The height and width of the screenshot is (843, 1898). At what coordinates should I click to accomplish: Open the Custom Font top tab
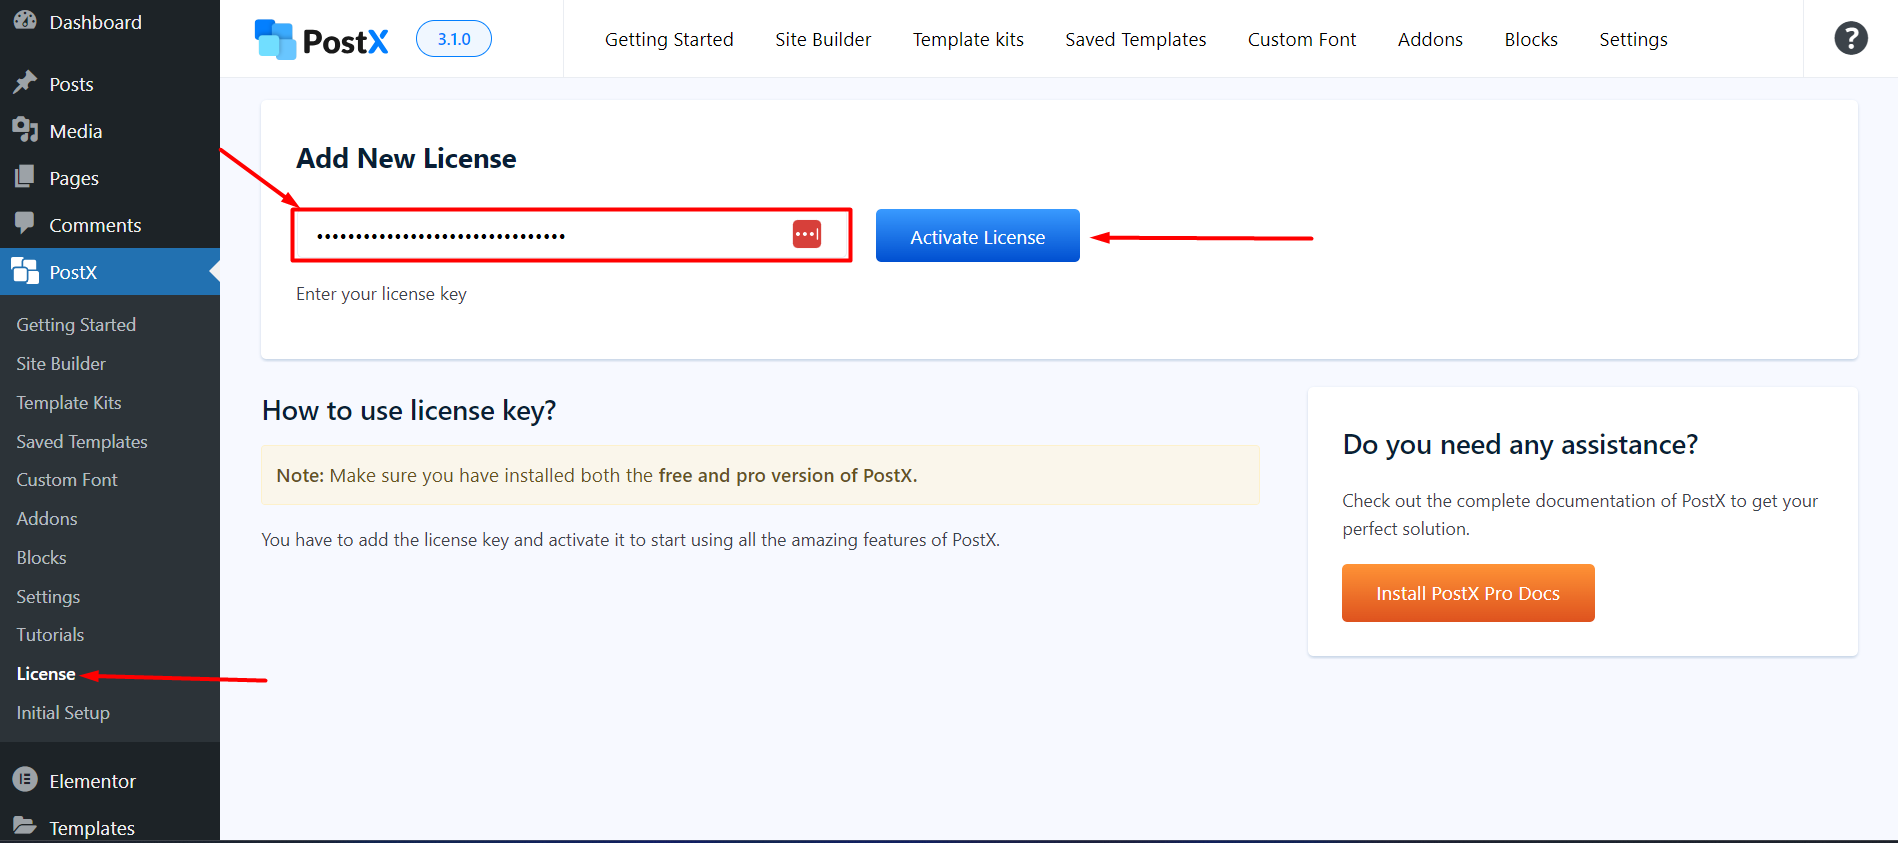click(1302, 39)
